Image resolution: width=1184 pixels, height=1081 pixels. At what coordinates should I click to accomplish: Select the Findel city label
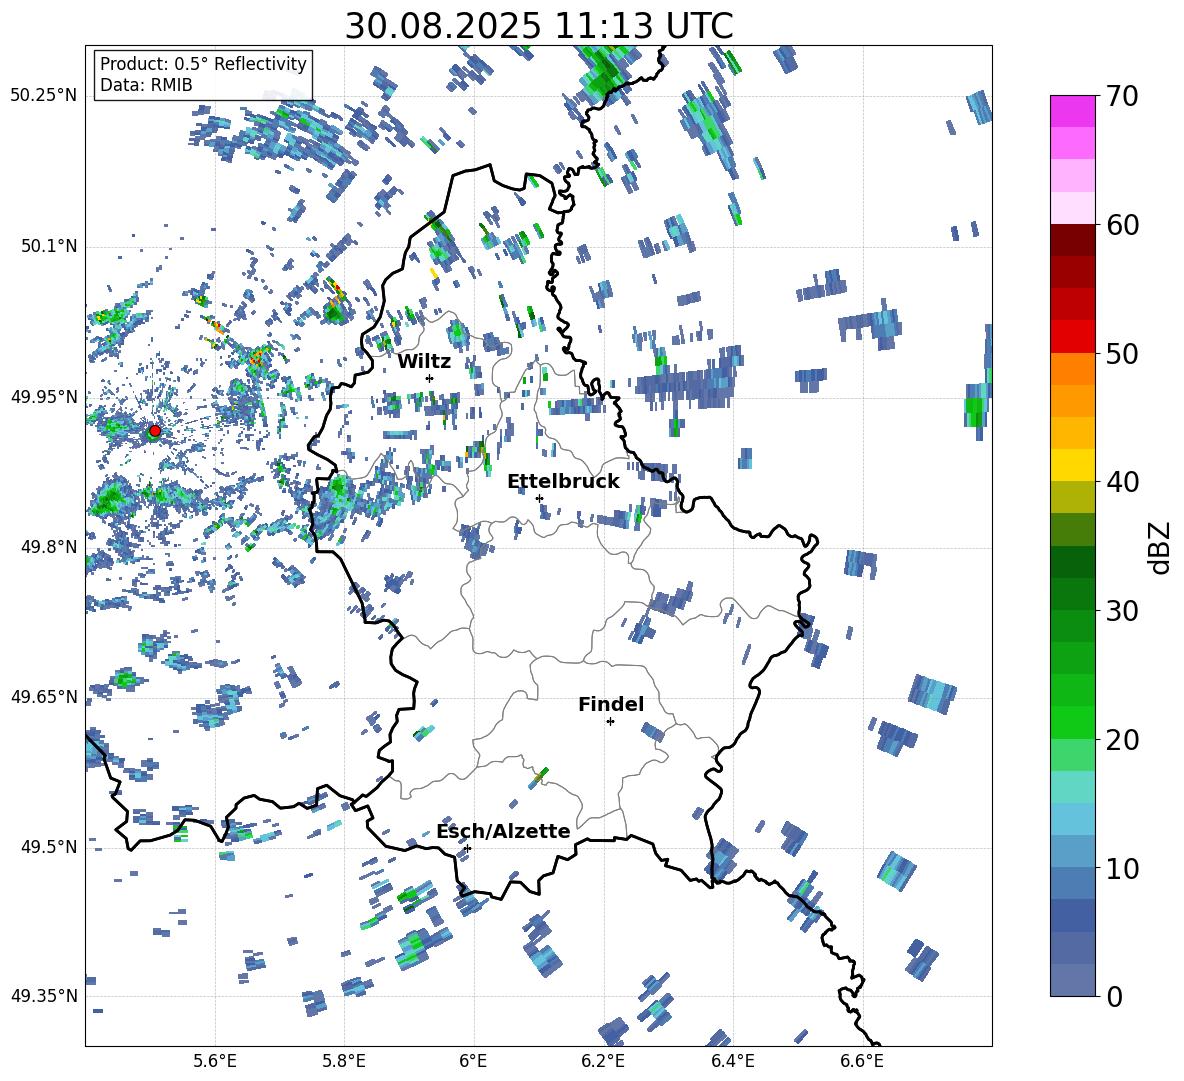[x=611, y=704]
